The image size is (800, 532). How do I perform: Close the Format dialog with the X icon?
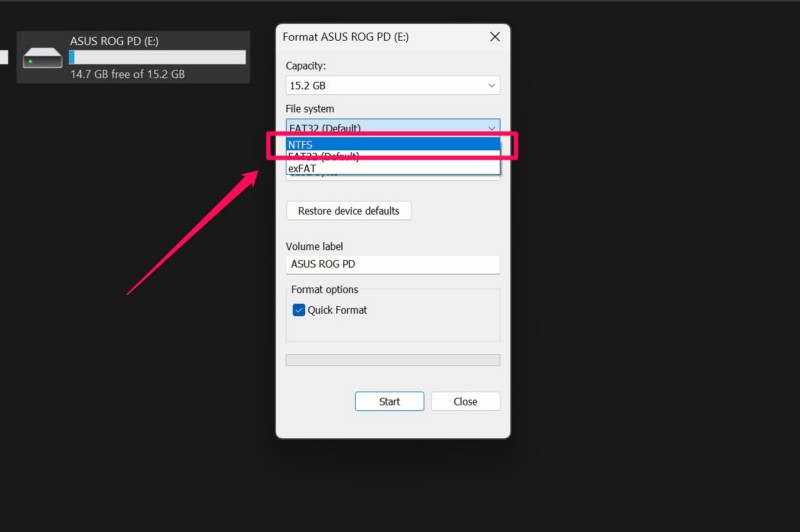(x=494, y=37)
